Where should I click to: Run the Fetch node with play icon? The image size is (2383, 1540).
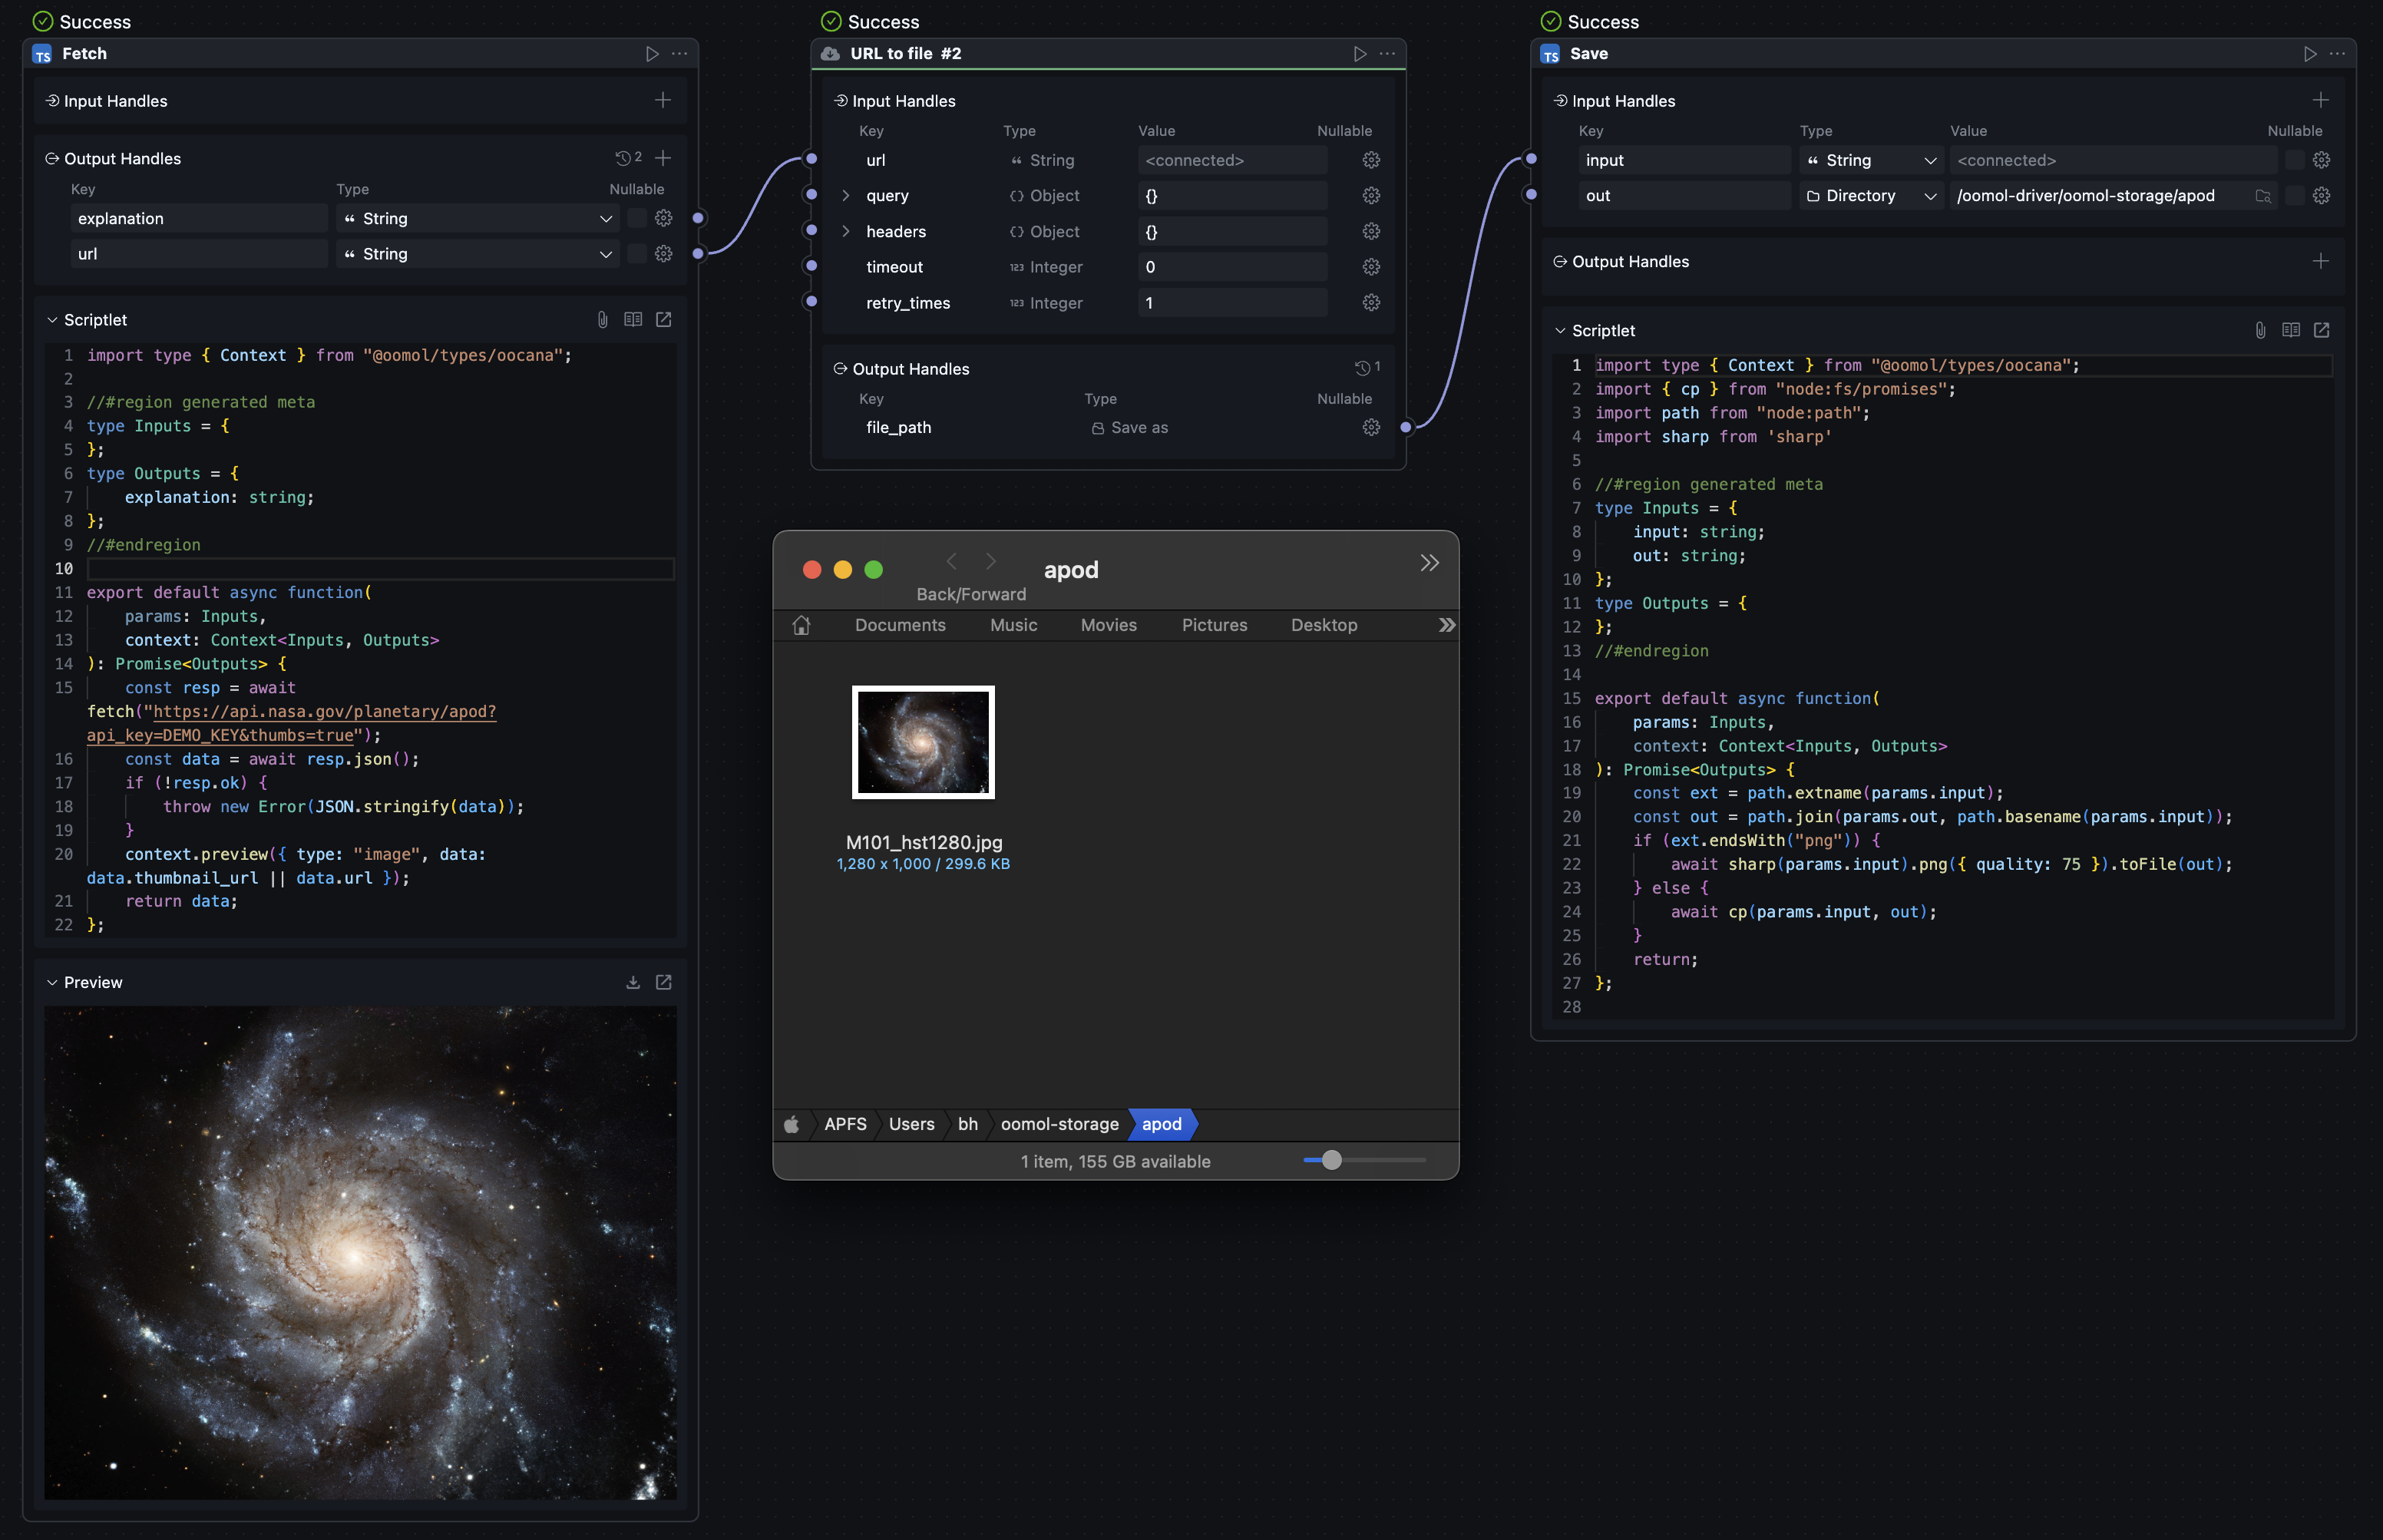652,54
